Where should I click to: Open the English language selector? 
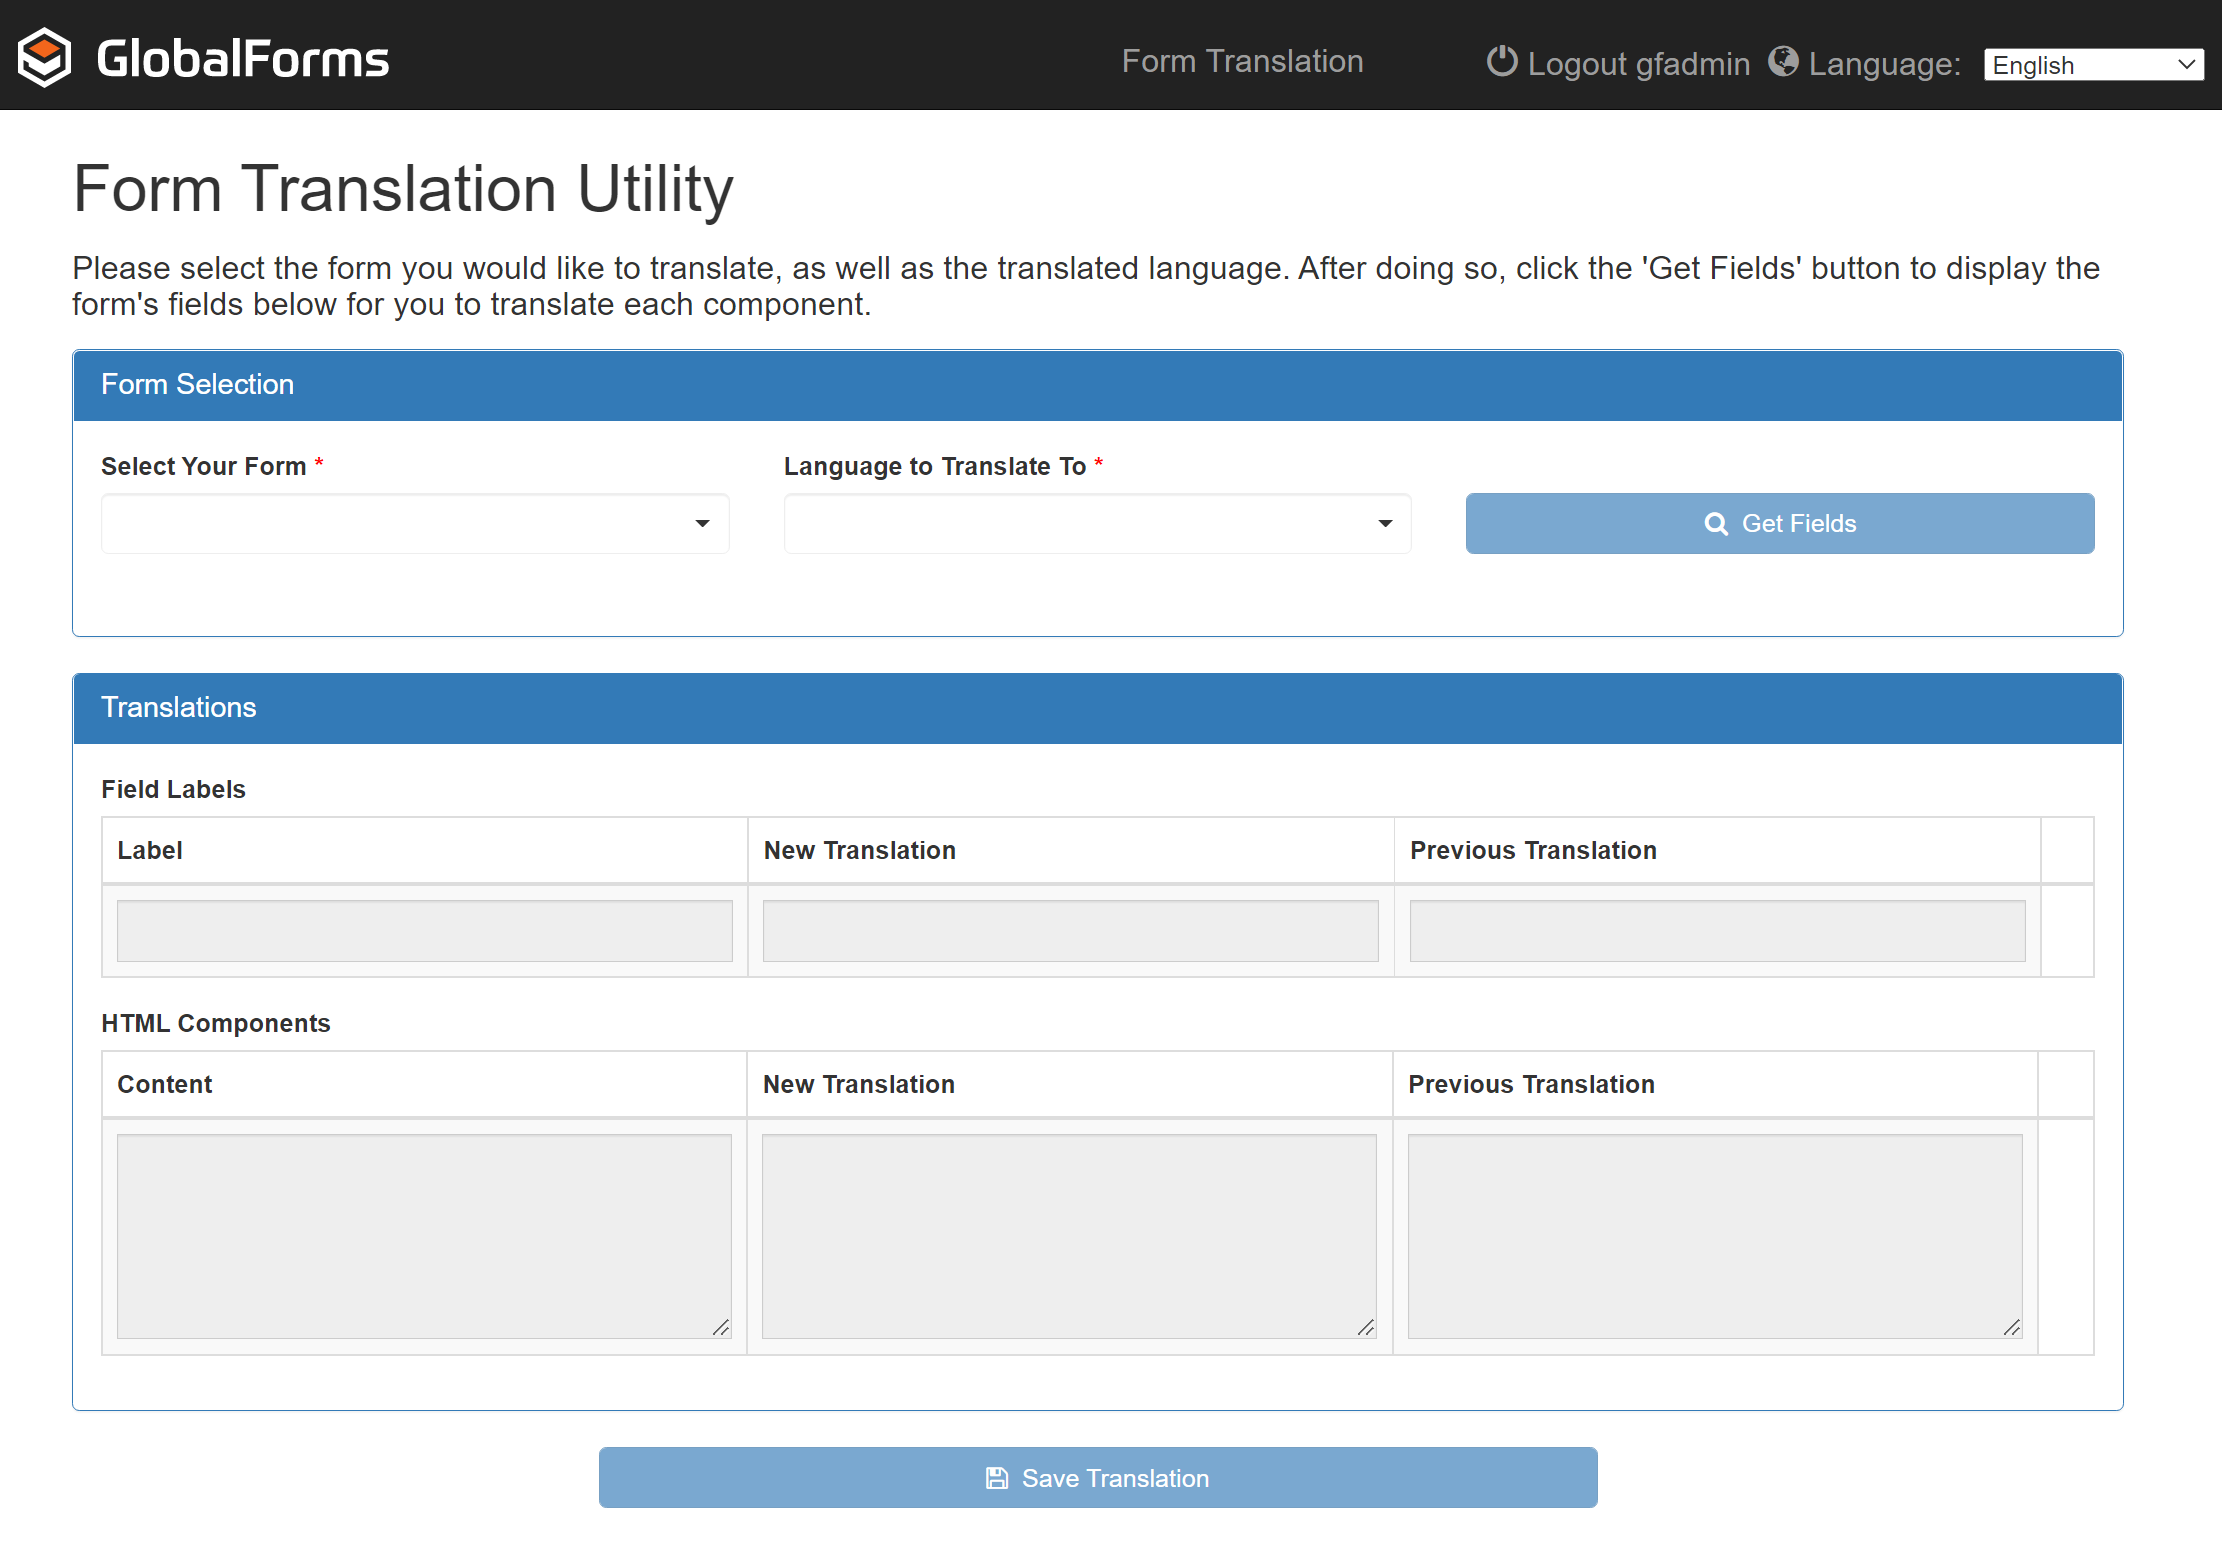2093,65
